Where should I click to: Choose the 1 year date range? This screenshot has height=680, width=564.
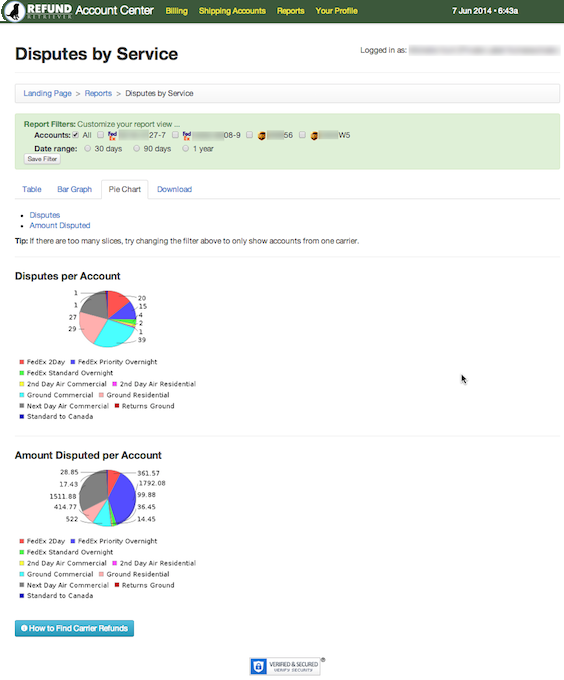point(186,148)
